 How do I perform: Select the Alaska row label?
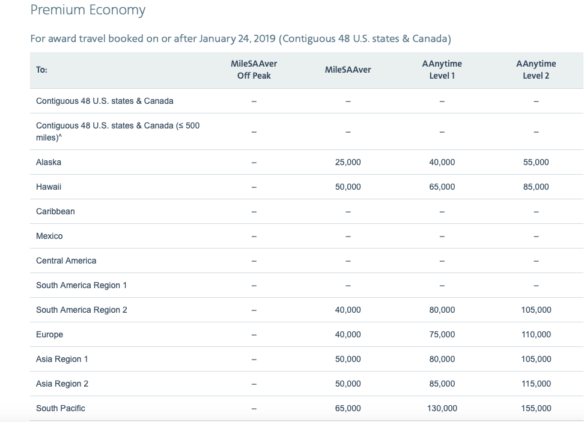(49, 162)
